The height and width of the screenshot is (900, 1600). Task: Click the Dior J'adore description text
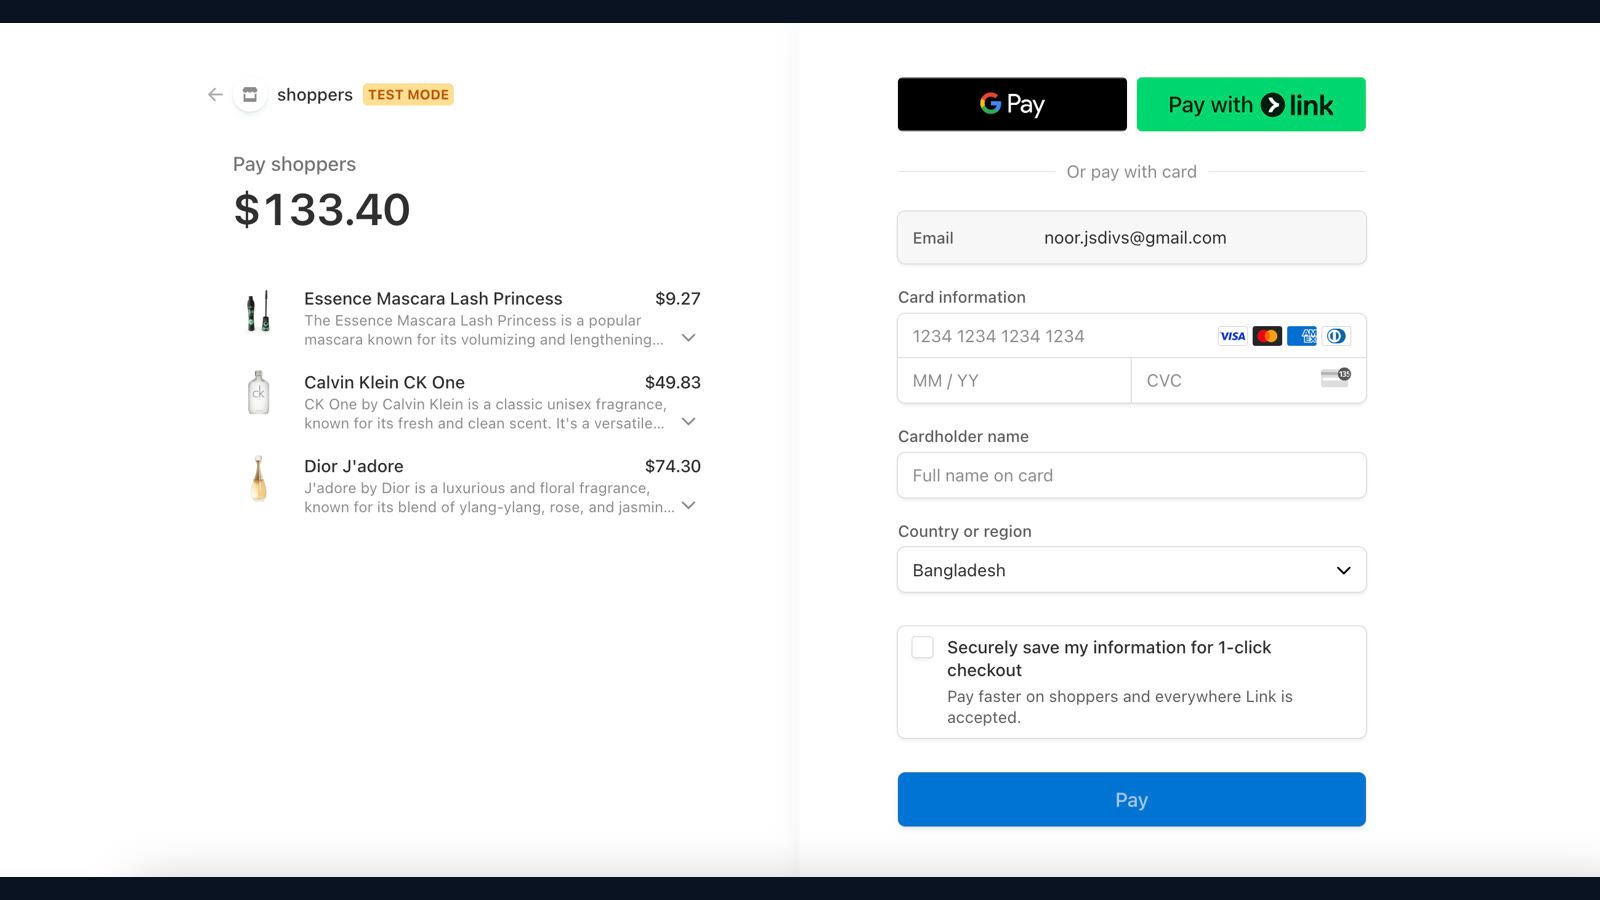click(489, 498)
